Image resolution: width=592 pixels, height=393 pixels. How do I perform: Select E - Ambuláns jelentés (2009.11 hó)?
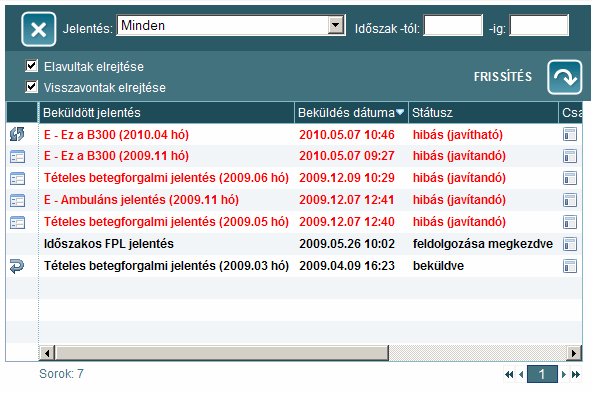[141, 200]
